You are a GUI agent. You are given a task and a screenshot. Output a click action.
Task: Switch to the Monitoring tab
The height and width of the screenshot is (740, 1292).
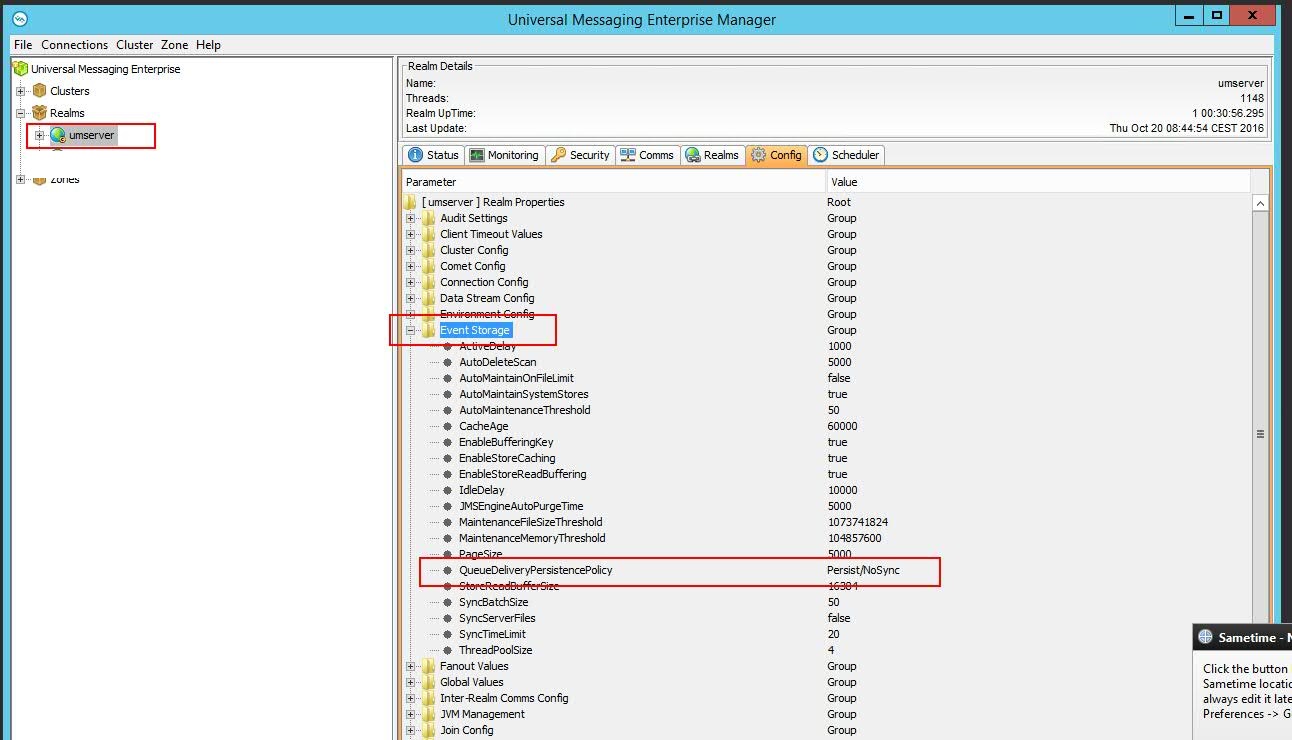coord(504,155)
